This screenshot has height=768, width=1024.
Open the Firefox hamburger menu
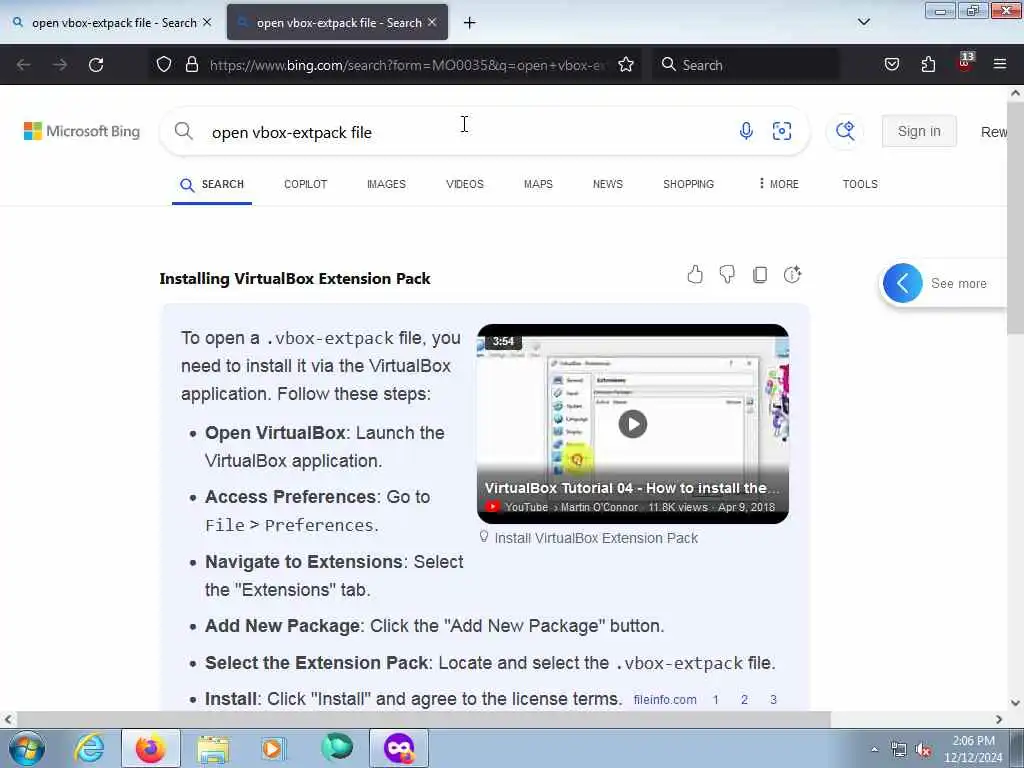click(x=1000, y=65)
